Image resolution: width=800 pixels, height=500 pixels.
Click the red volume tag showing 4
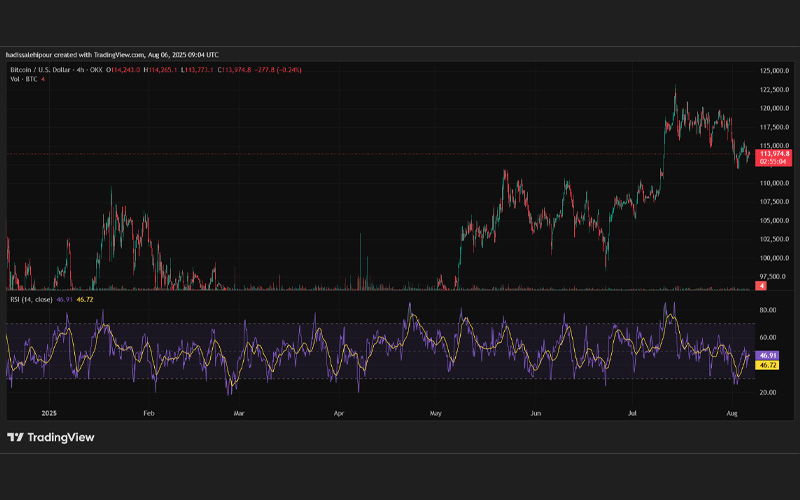click(x=761, y=286)
